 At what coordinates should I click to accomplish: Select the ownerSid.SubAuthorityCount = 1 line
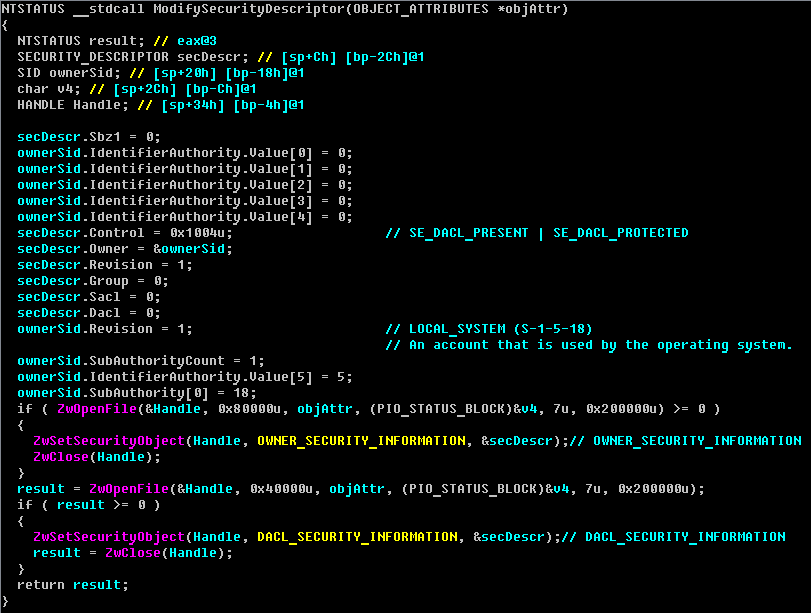pos(141,361)
